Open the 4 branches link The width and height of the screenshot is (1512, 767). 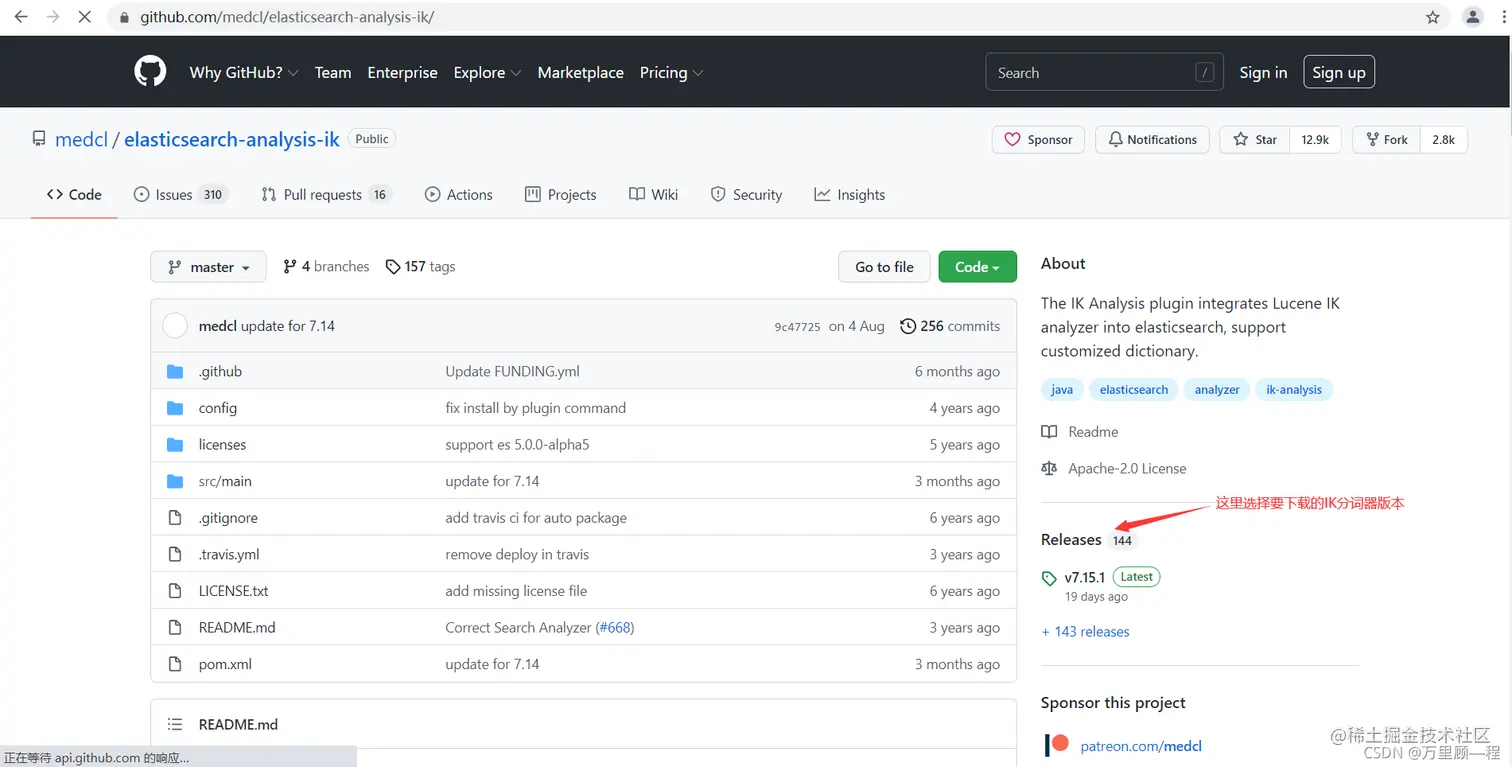[x=326, y=267]
